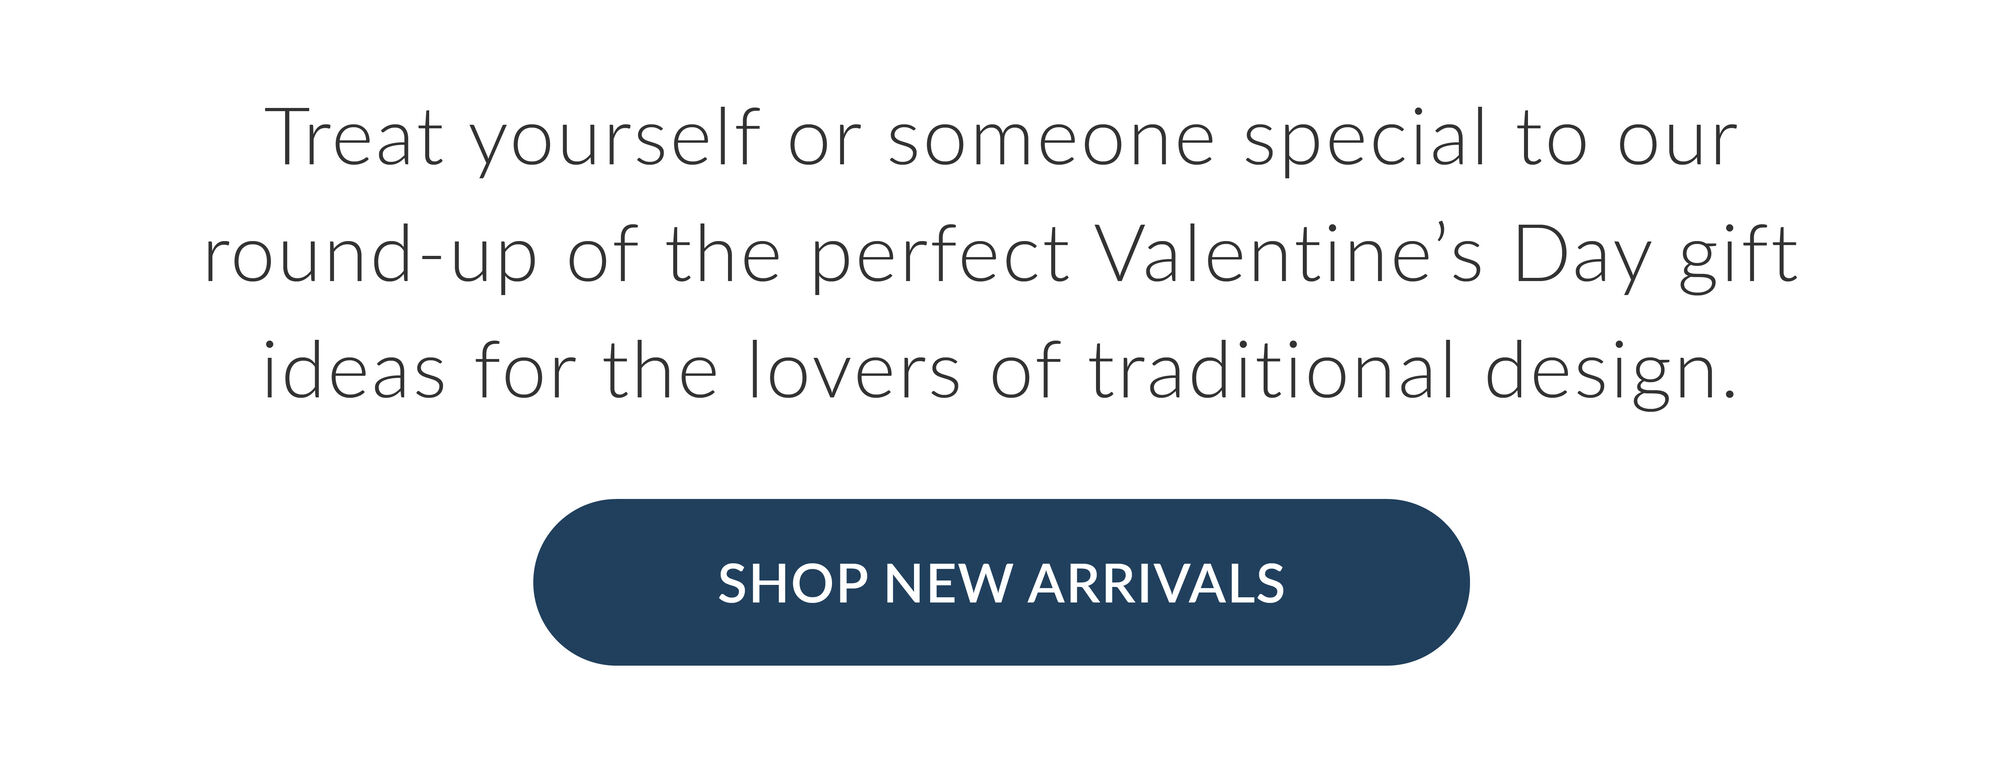Click the word 'Valentine's' in the text

1290,253
